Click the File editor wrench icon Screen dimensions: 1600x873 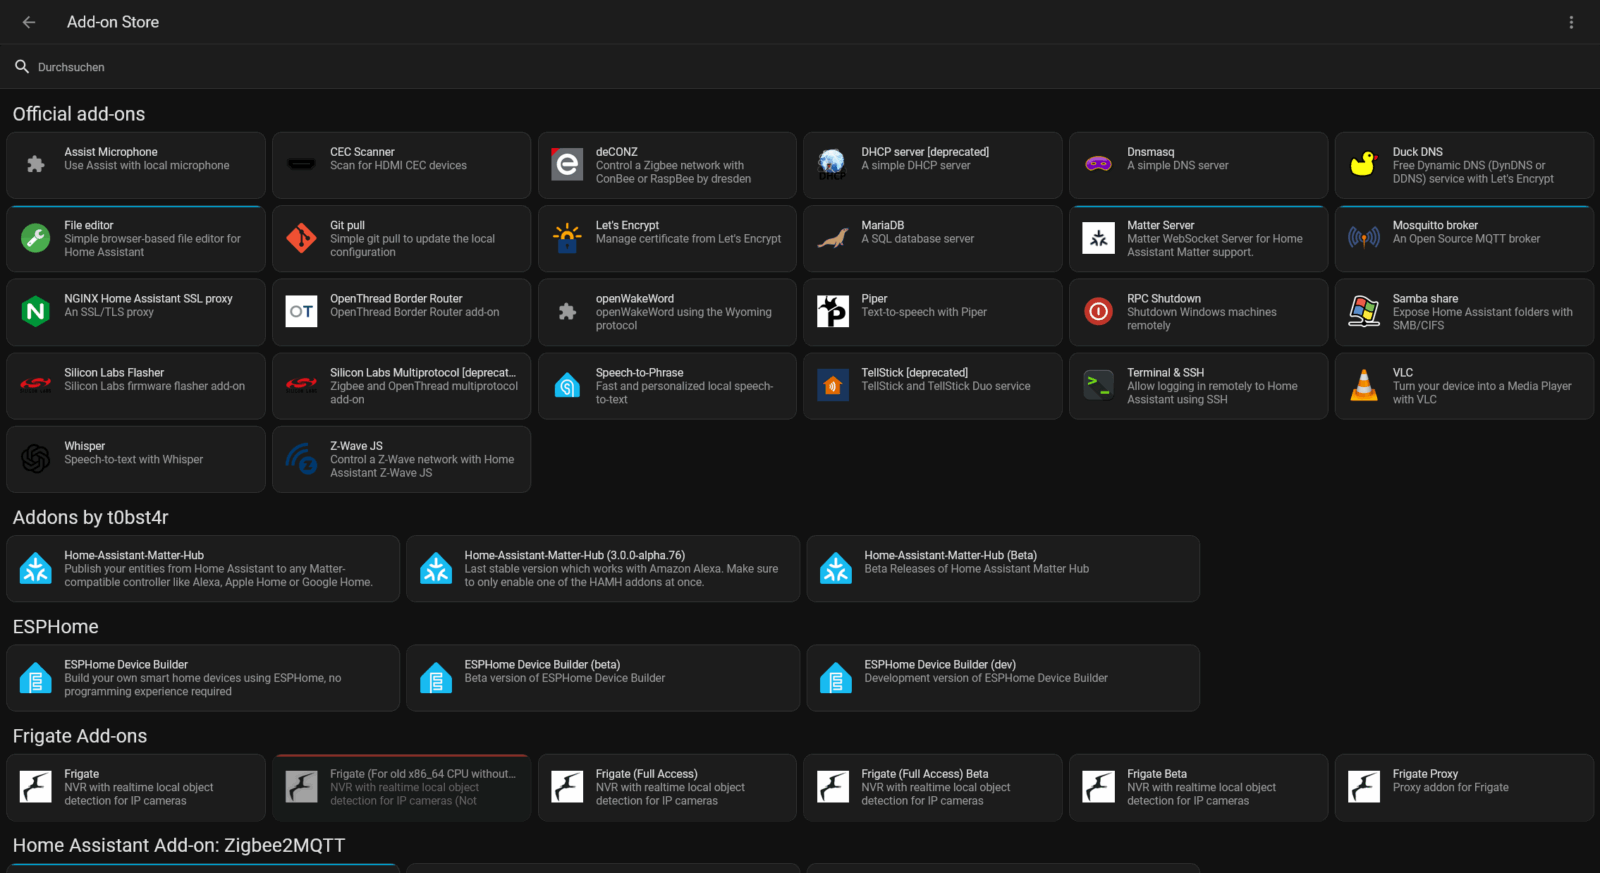click(x=36, y=238)
